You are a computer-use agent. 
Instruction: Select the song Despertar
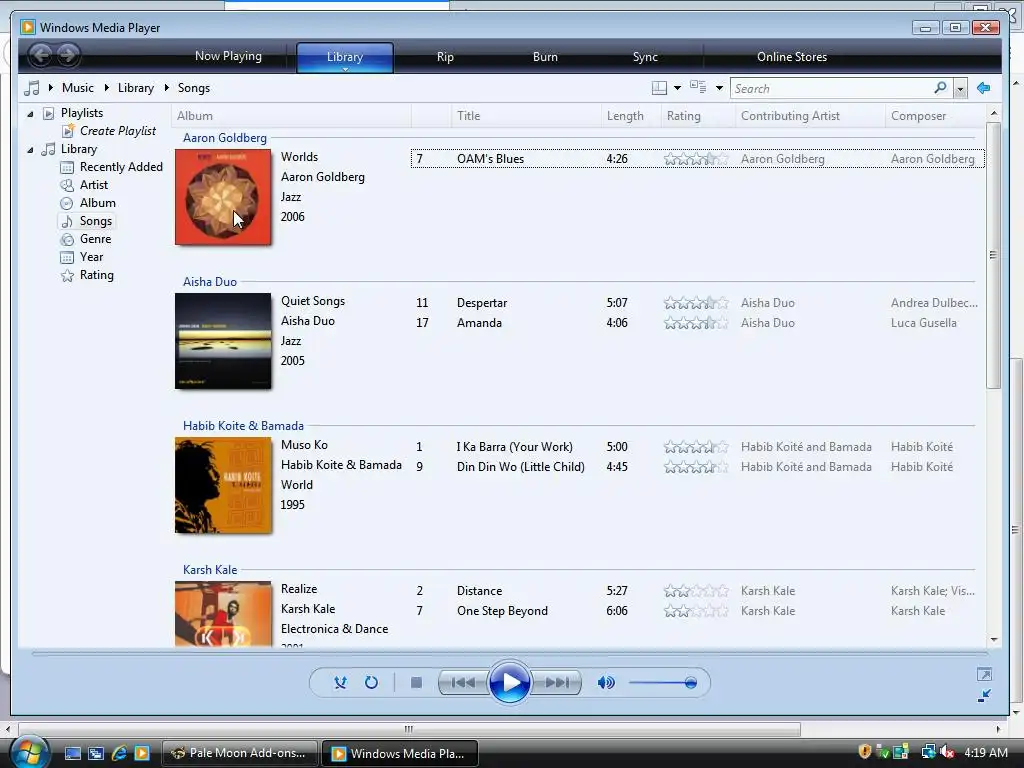click(x=482, y=303)
